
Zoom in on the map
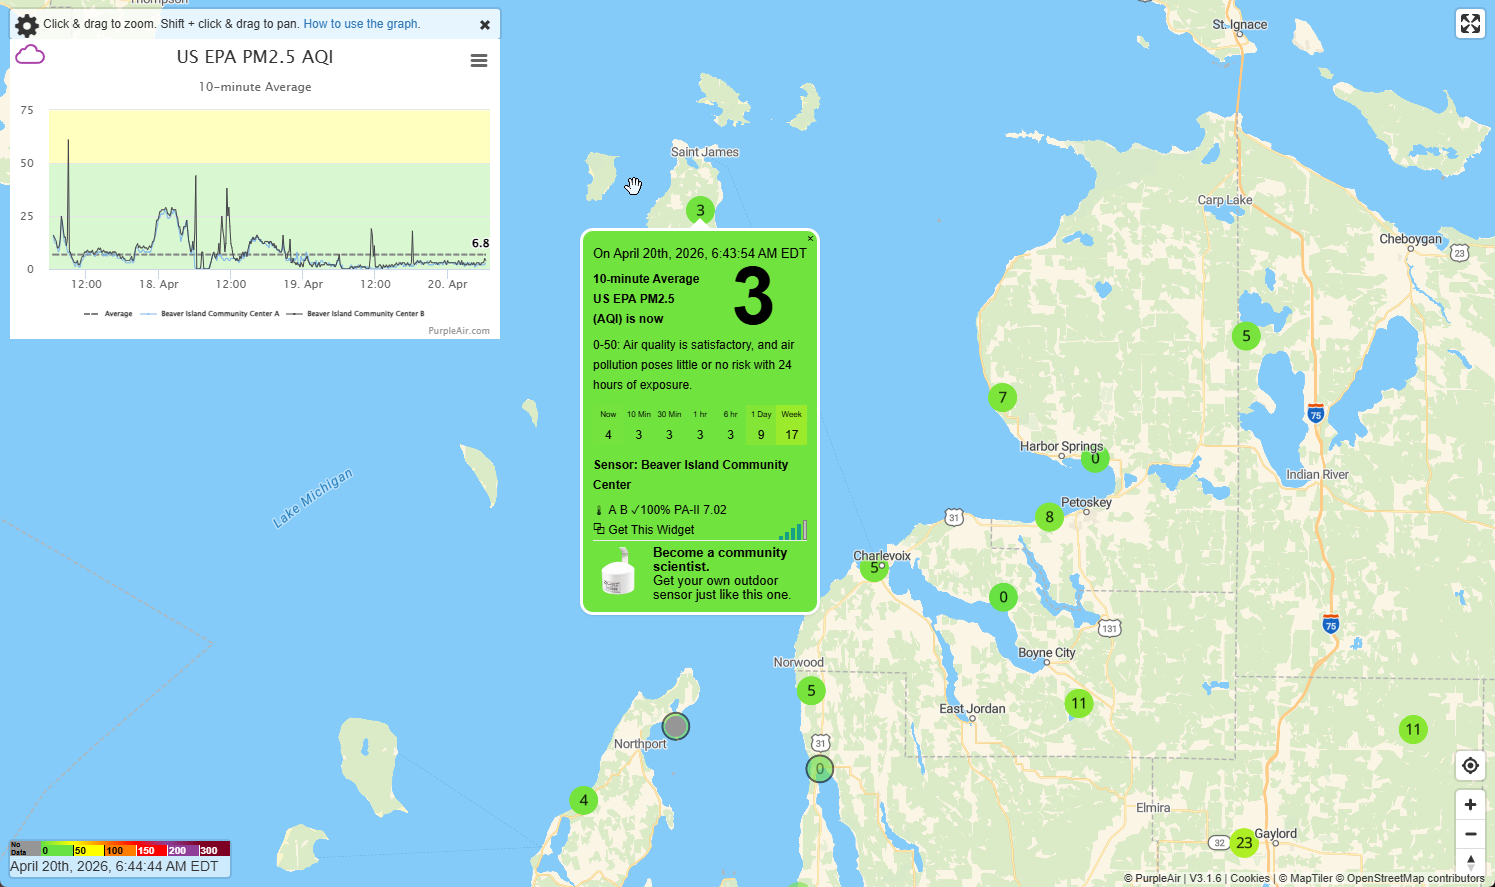[x=1470, y=805]
